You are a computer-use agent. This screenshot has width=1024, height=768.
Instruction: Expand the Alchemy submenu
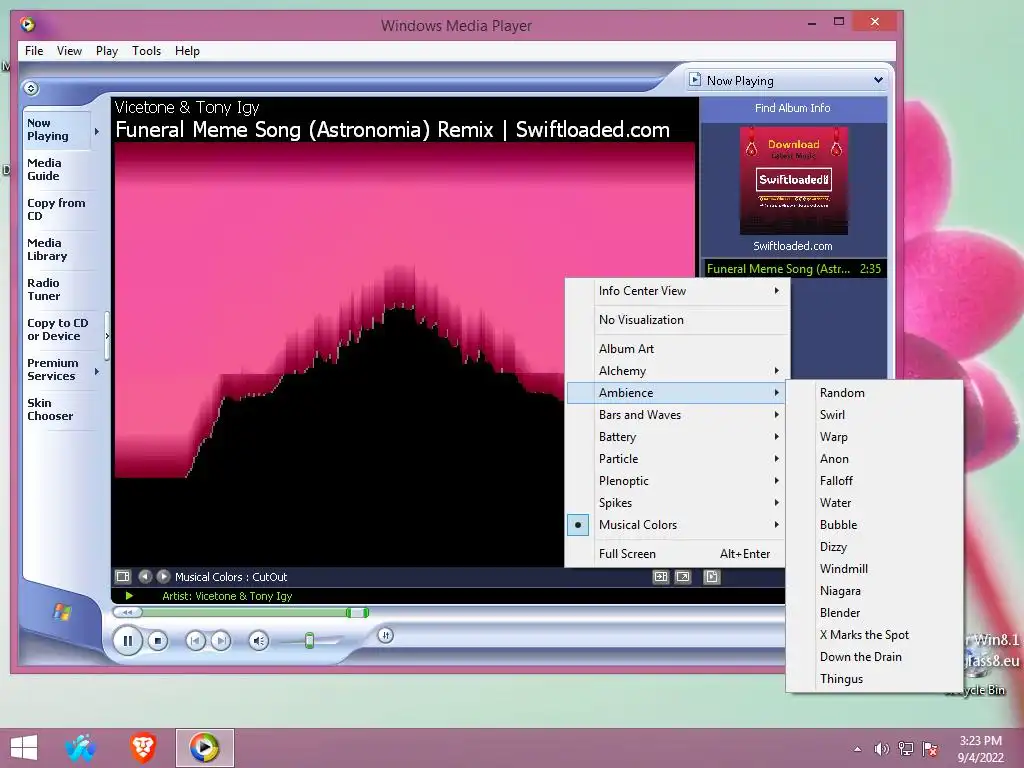[678, 371]
